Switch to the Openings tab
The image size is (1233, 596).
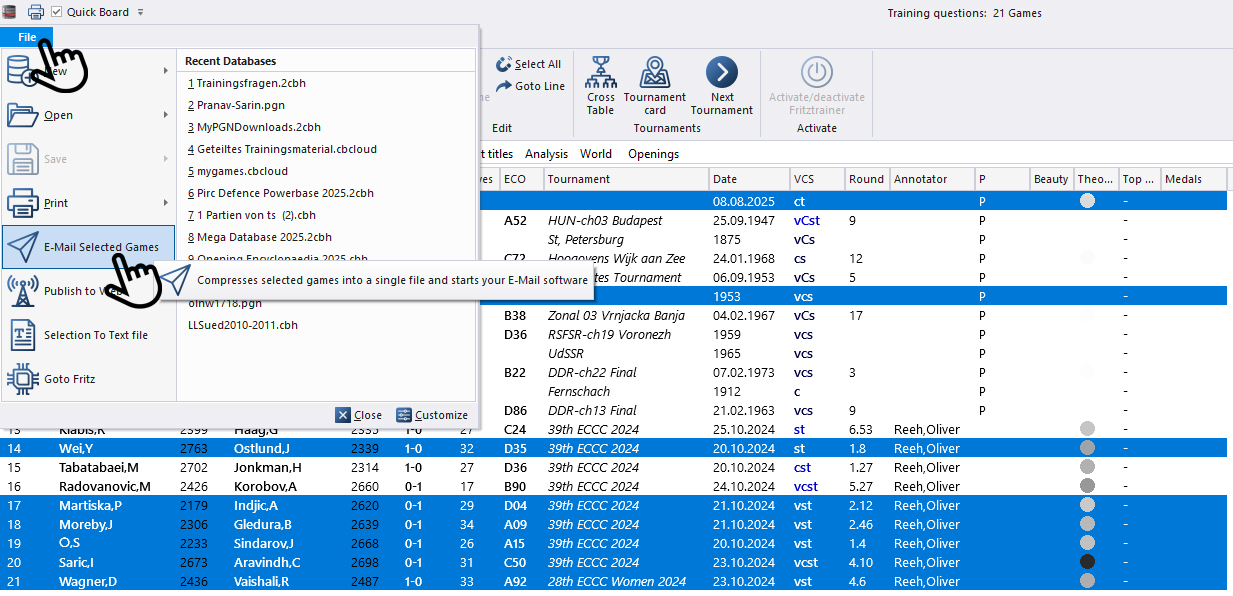pyautogui.click(x=653, y=154)
